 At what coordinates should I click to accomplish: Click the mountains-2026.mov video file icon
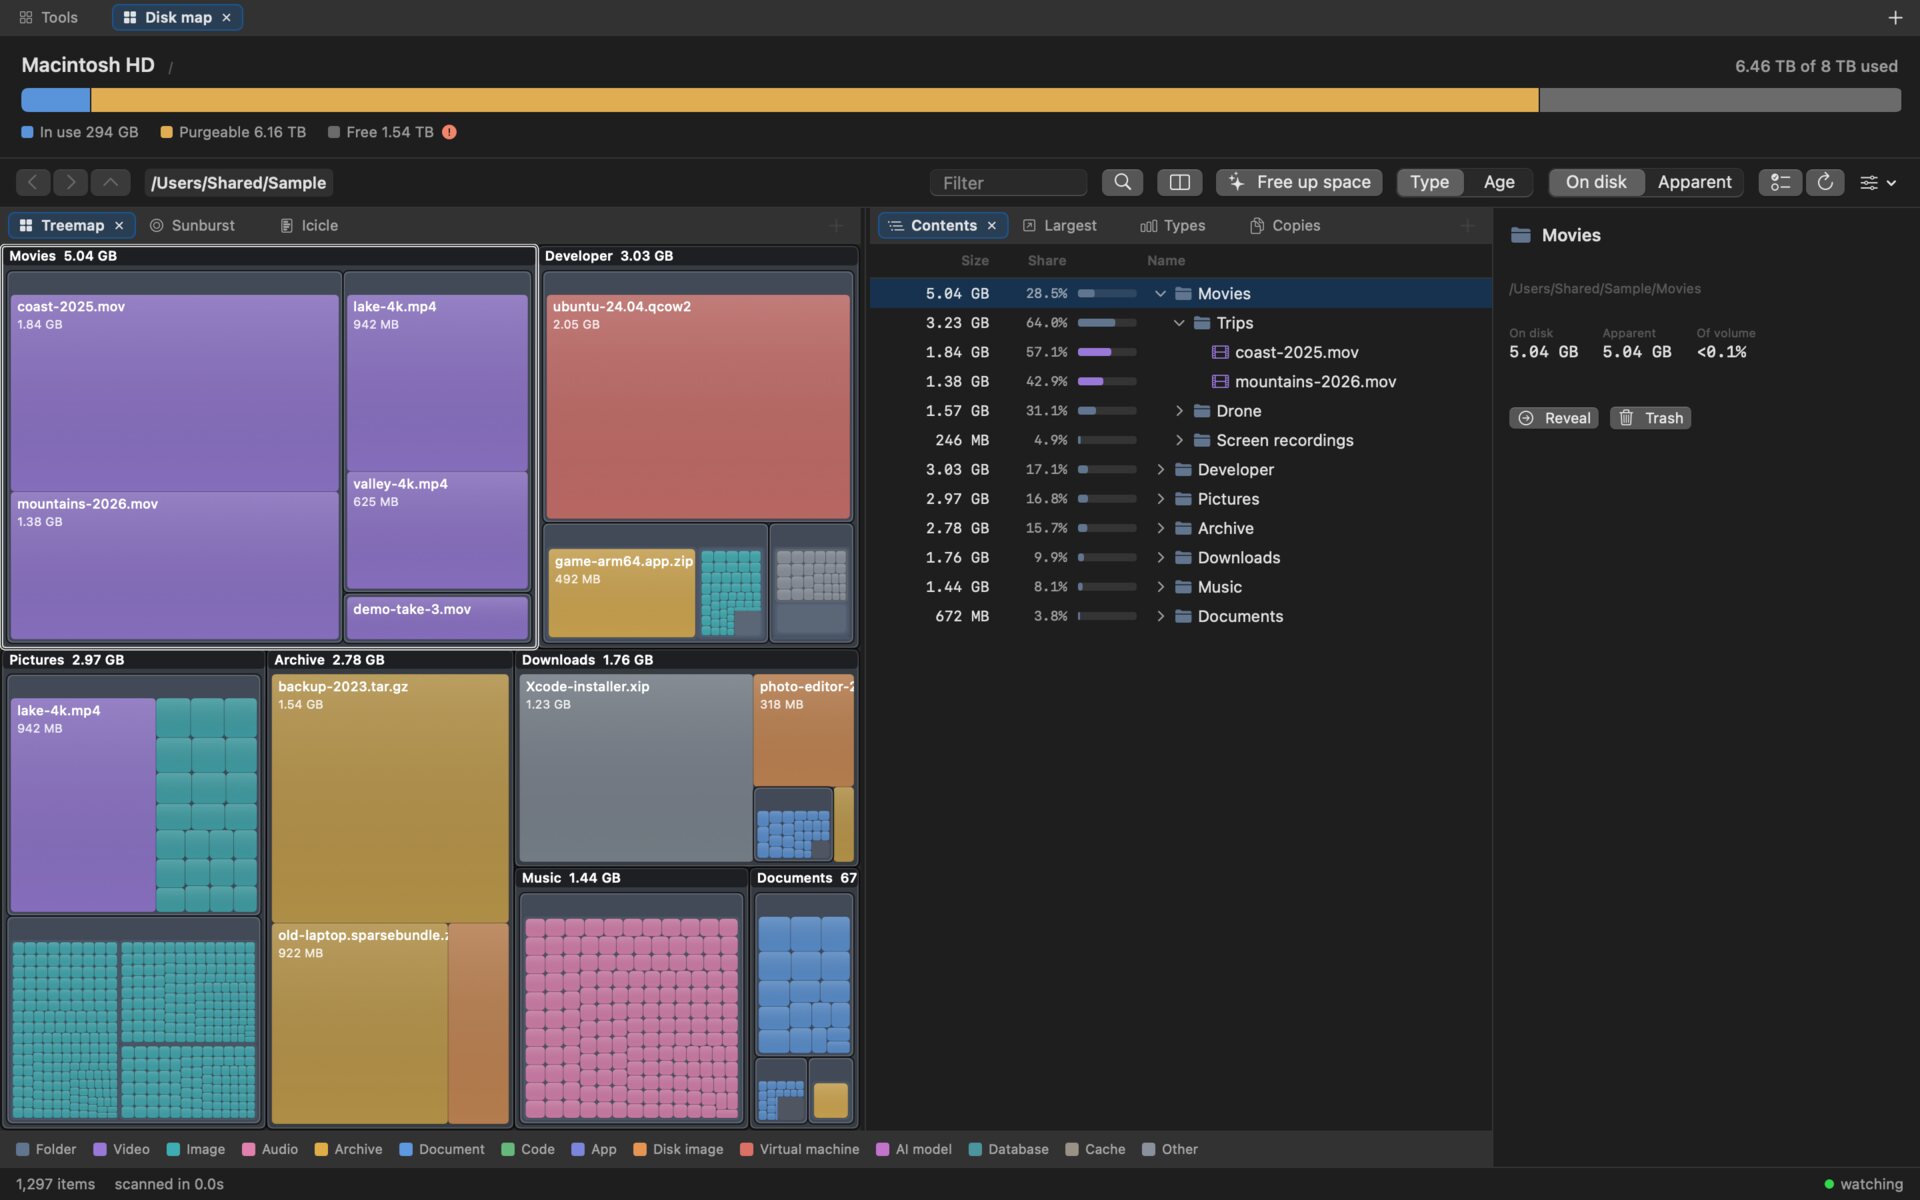[x=1220, y=381]
